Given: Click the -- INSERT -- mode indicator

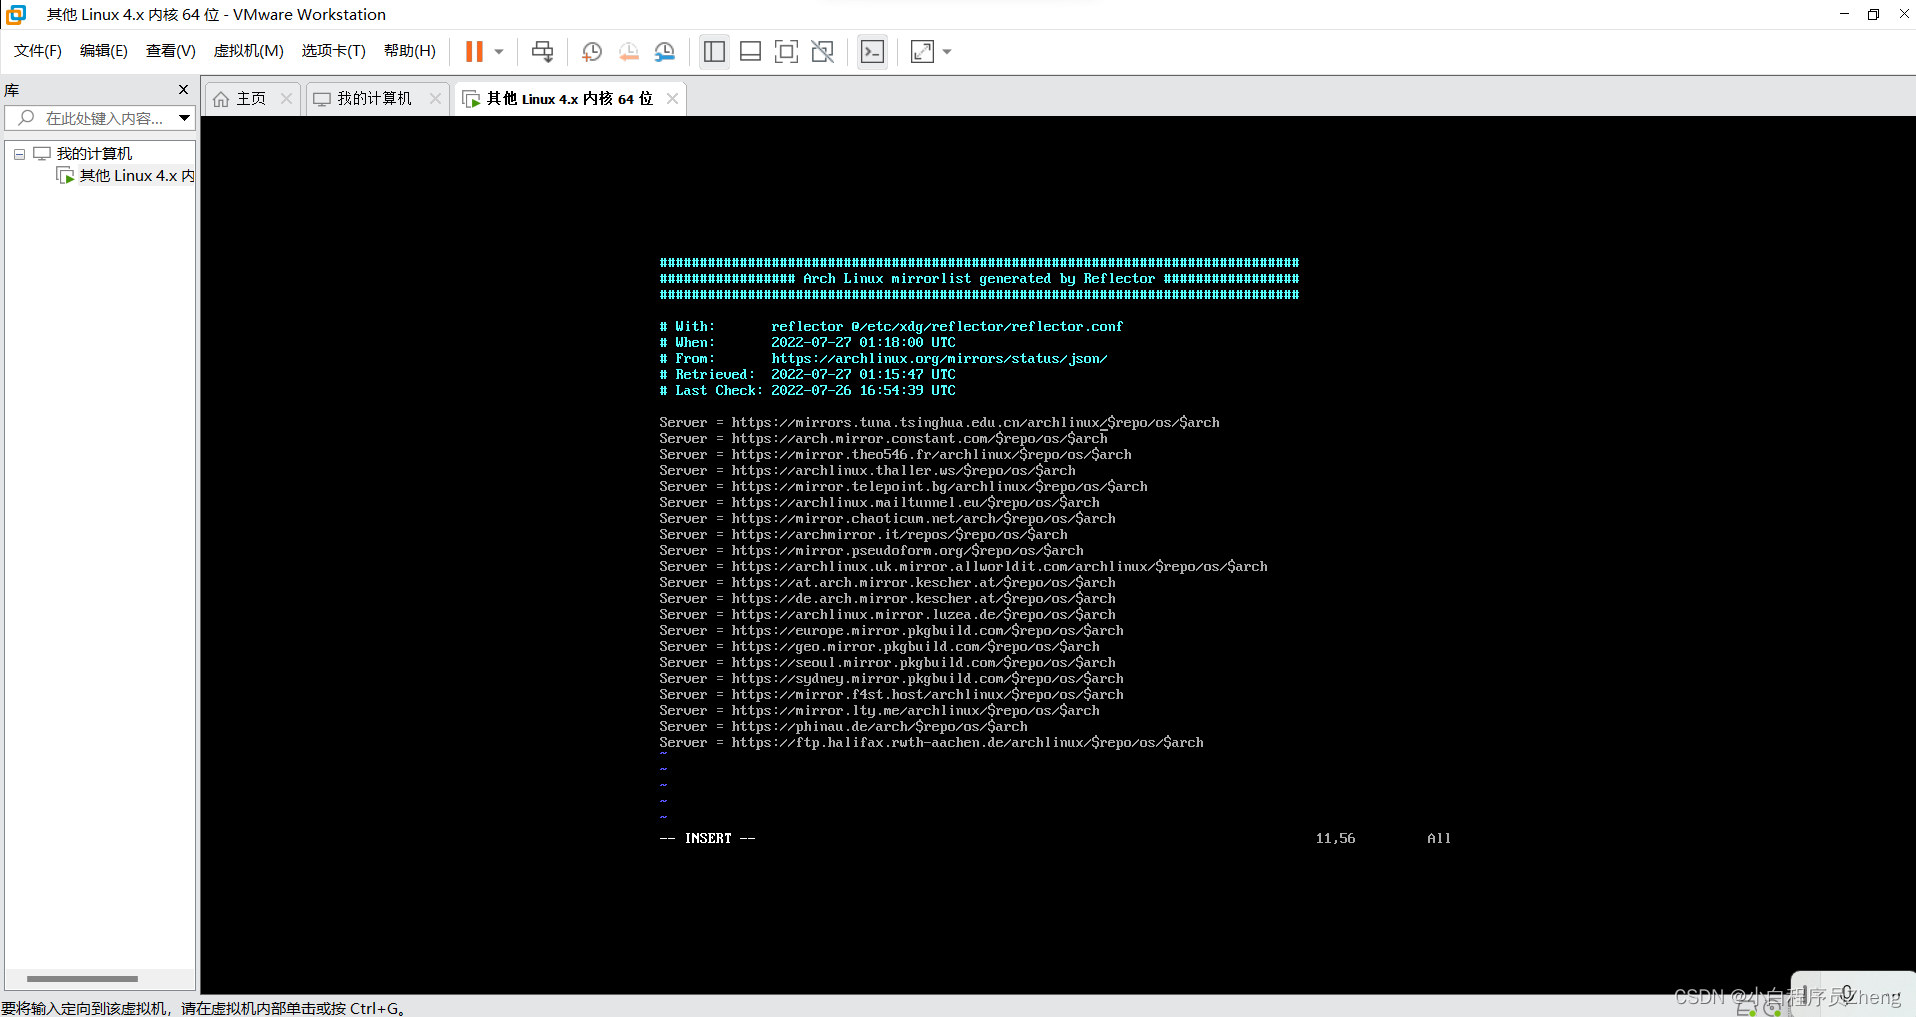Looking at the screenshot, I should point(707,839).
